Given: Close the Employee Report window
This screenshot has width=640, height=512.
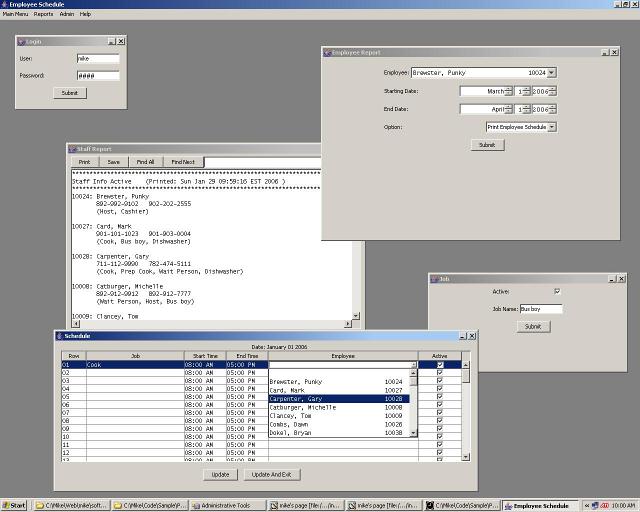Looking at the screenshot, I should click(614, 52).
